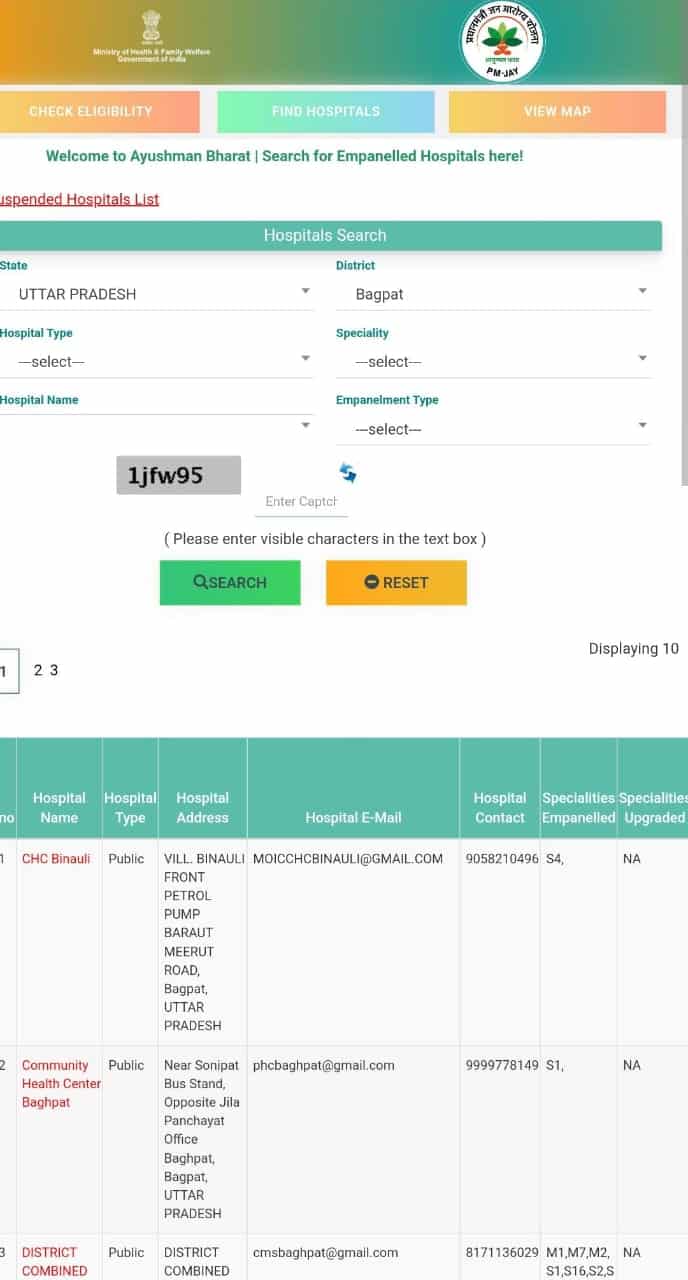The height and width of the screenshot is (1280, 688).
Task: Open the CHECK ELIGIBILITY tab
Action: 99,111
